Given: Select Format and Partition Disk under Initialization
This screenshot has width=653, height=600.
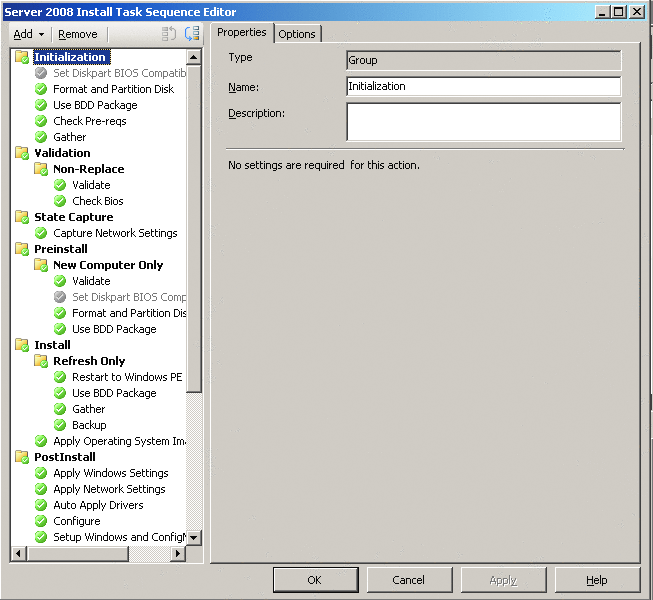Looking at the screenshot, I should [x=113, y=89].
